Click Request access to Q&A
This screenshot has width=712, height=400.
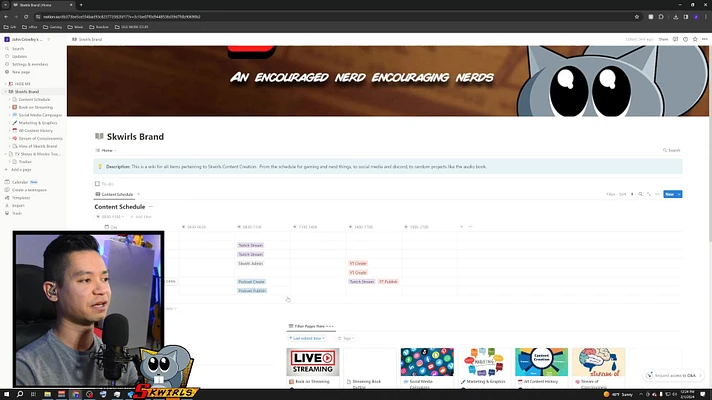(674, 375)
